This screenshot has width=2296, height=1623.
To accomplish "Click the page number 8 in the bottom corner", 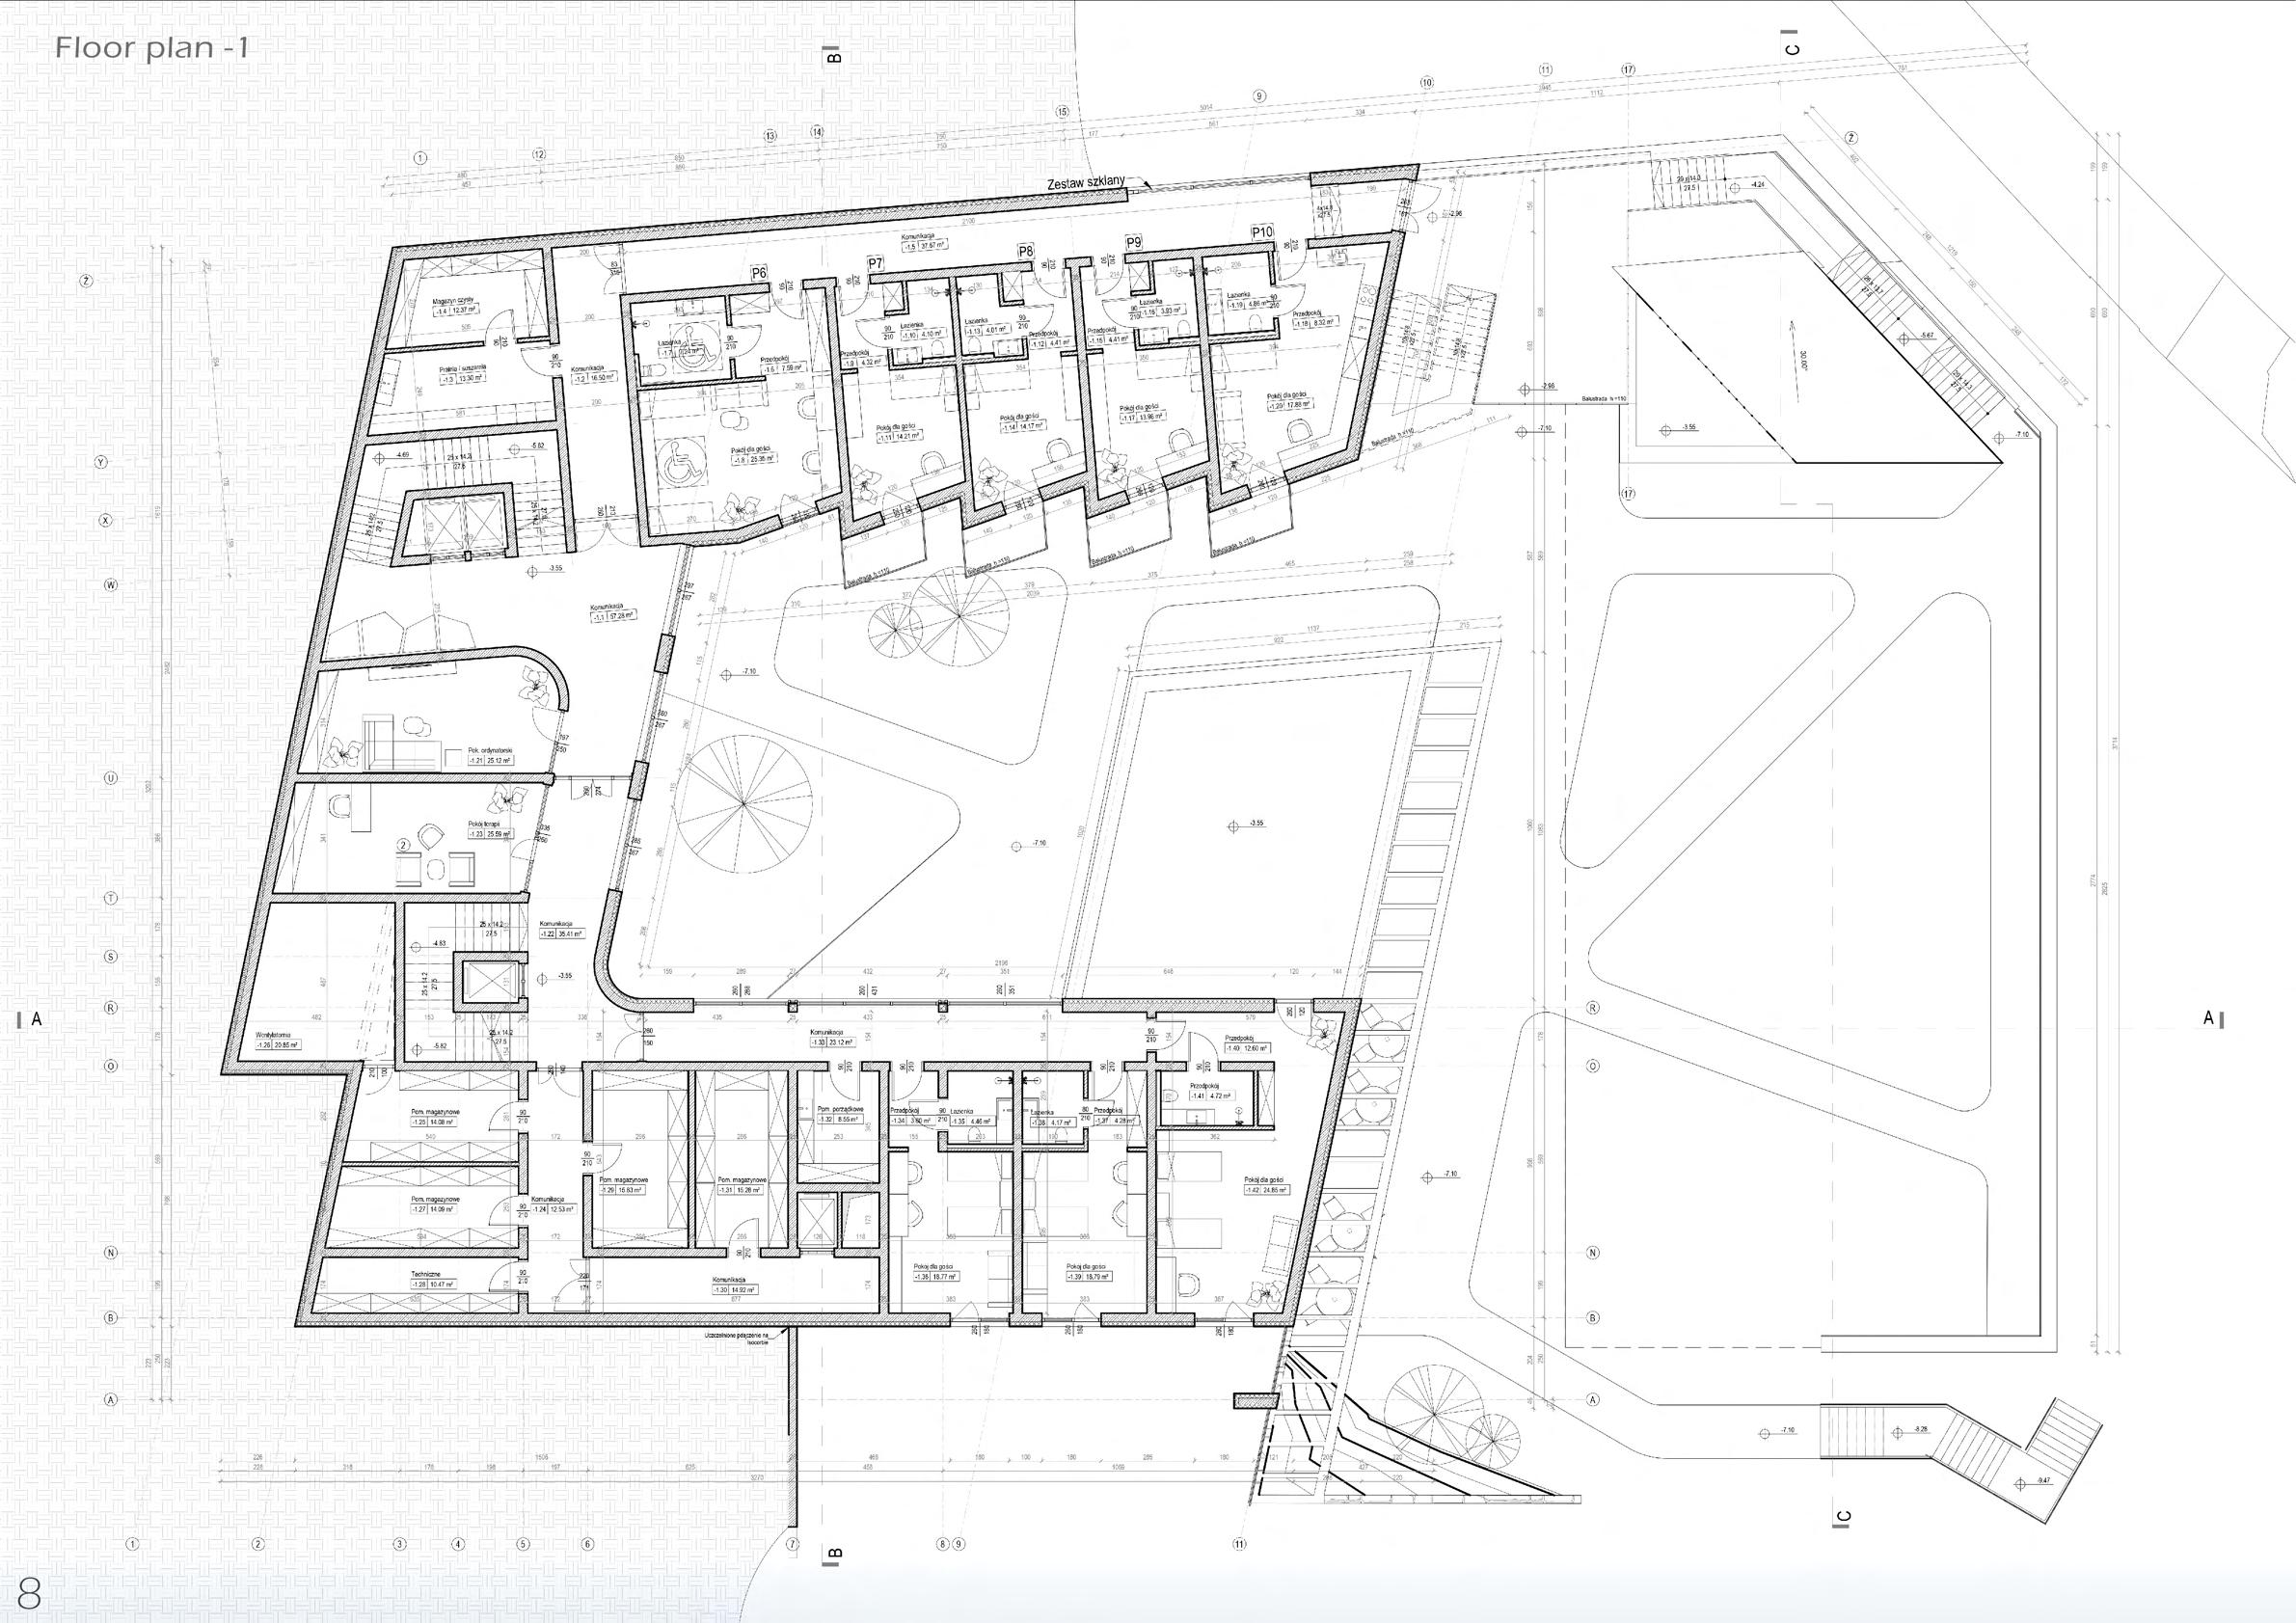I will [28, 1591].
